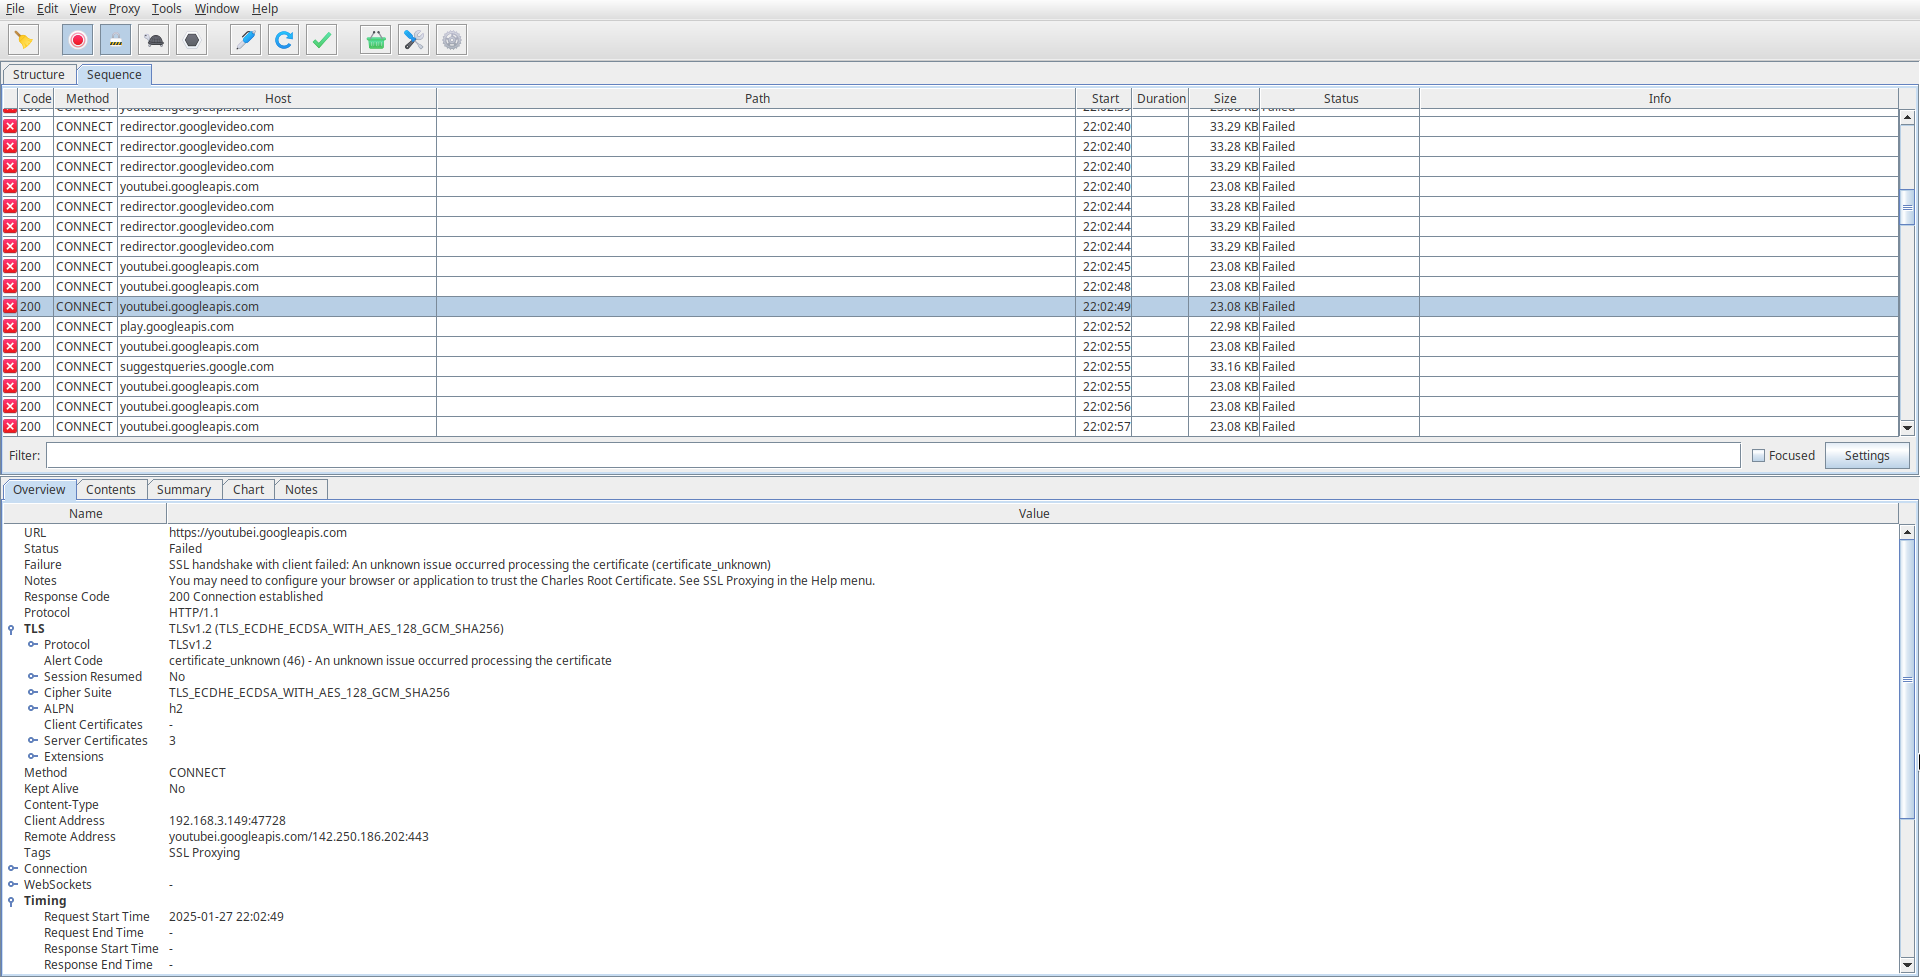This screenshot has height=978, width=1920.
Task: Open the Contents tab
Action: (x=111, y=490)
